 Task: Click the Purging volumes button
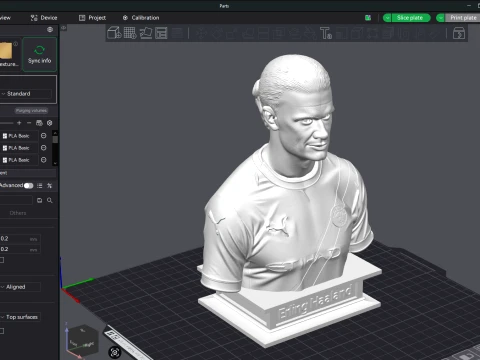(31, 111)
